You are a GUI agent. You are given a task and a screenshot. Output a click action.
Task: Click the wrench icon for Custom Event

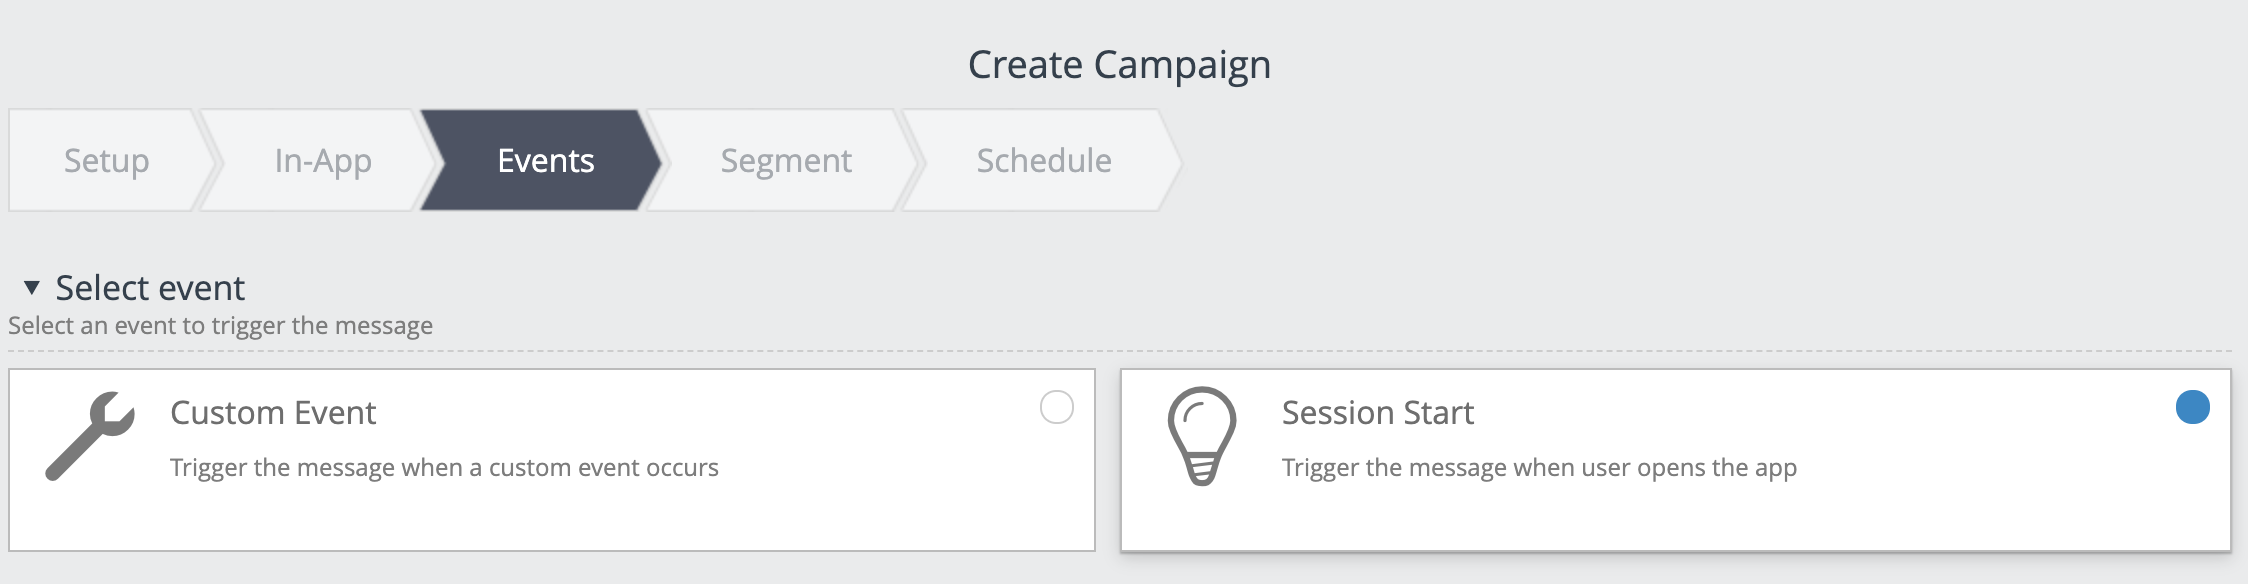pos(90,436)
